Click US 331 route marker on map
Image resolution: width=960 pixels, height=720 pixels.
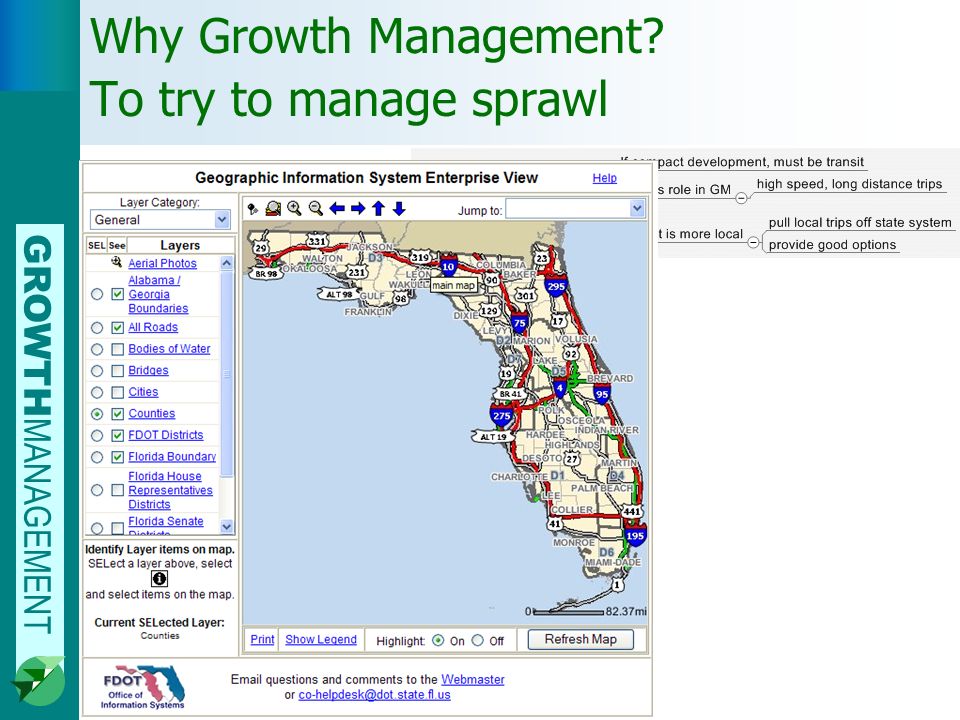[x=317, y=241]
